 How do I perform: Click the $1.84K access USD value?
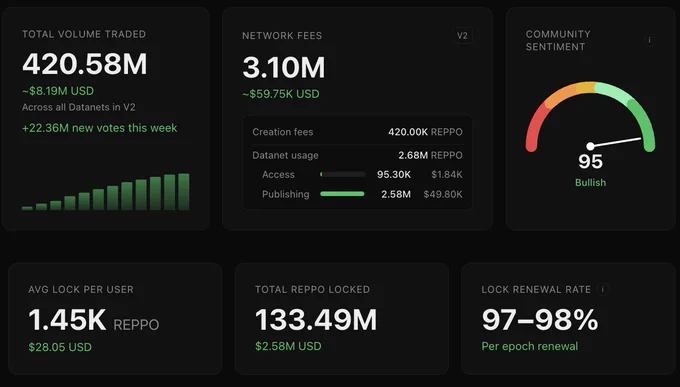[x=447, y=174]
